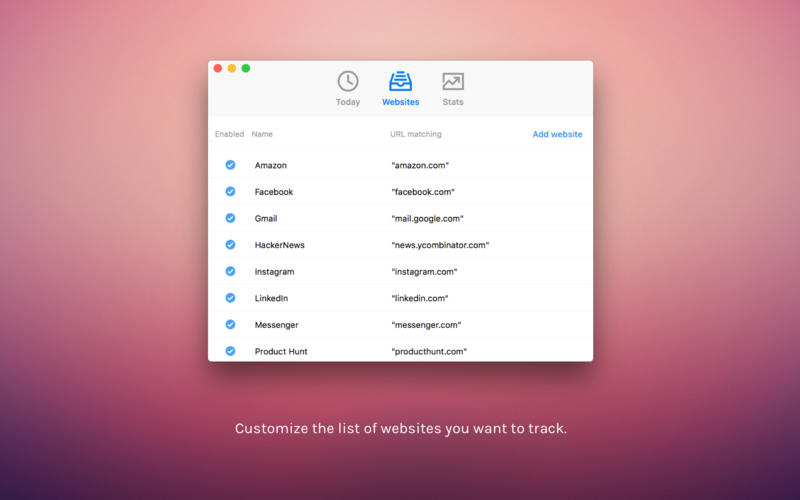
Task: Open the Today clock tab icon
Action: 348,82
